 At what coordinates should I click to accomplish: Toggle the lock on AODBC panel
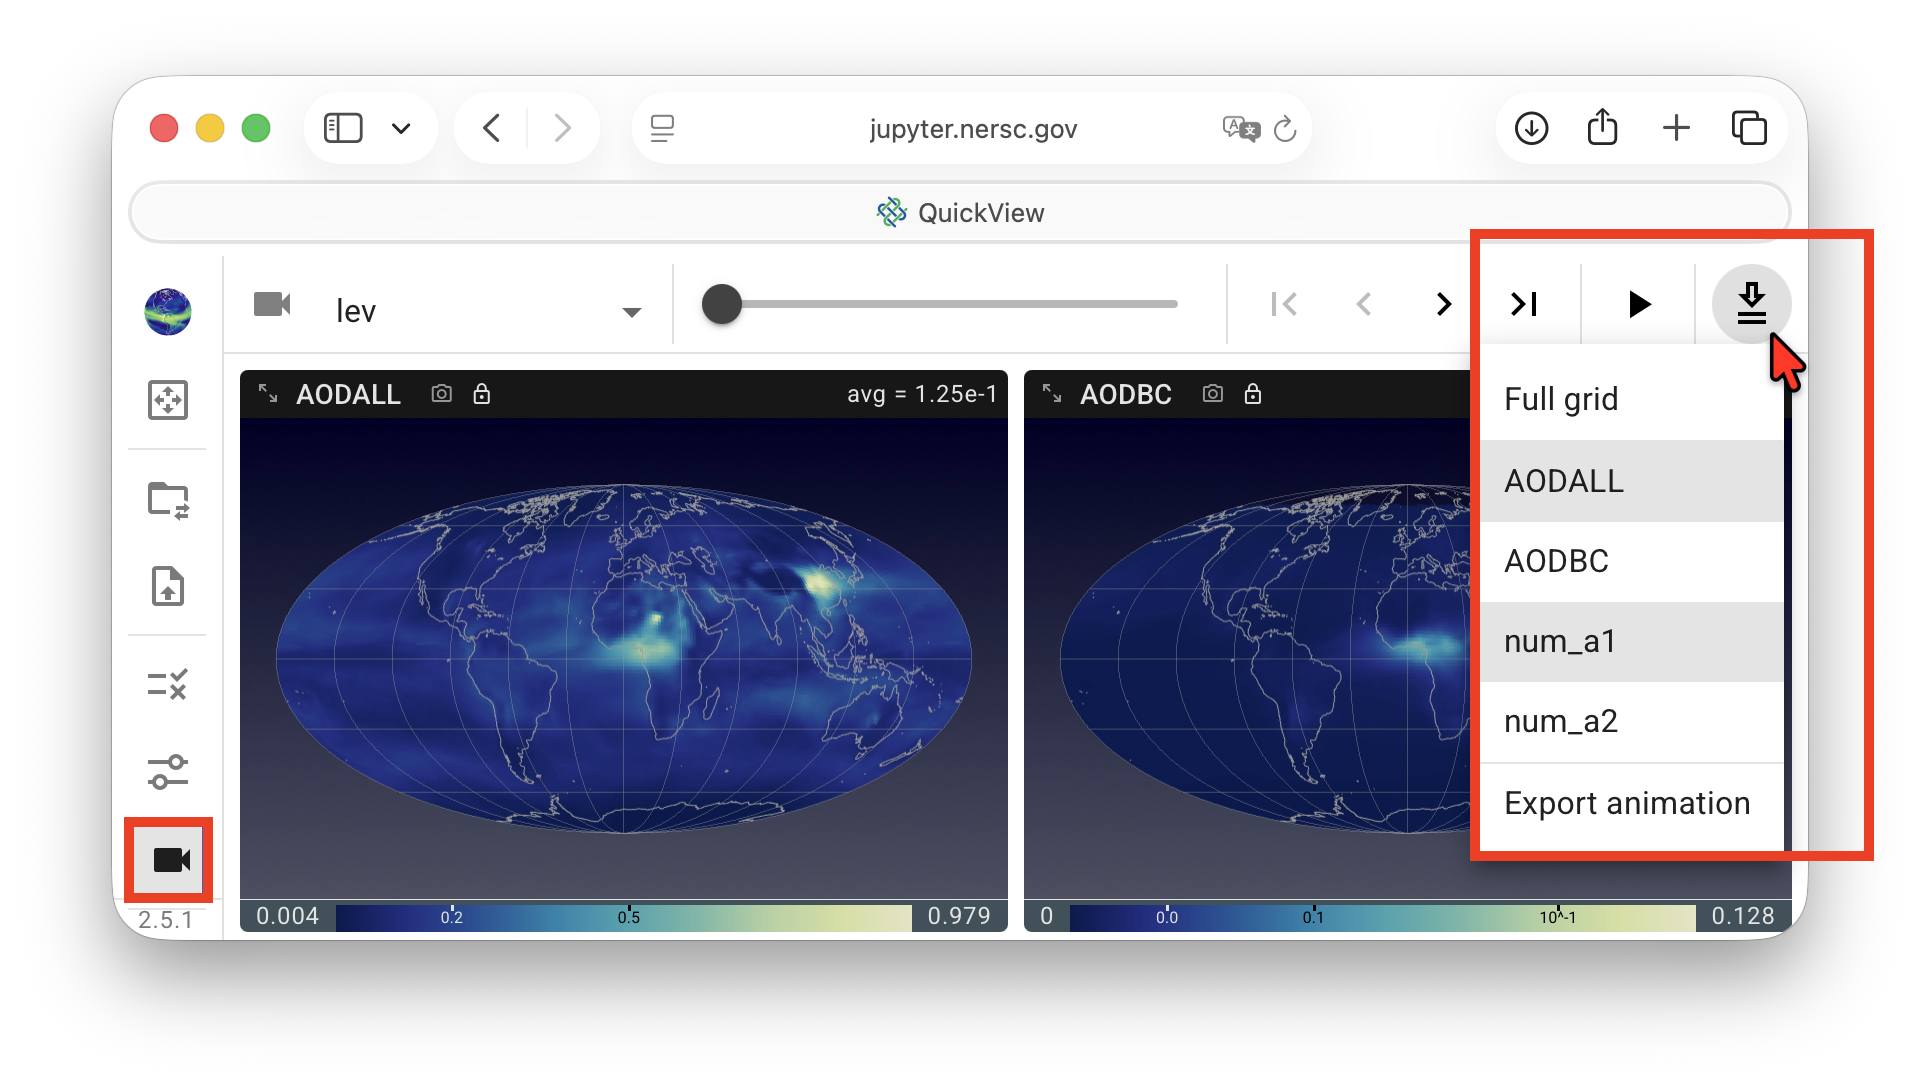point(1253,394)
